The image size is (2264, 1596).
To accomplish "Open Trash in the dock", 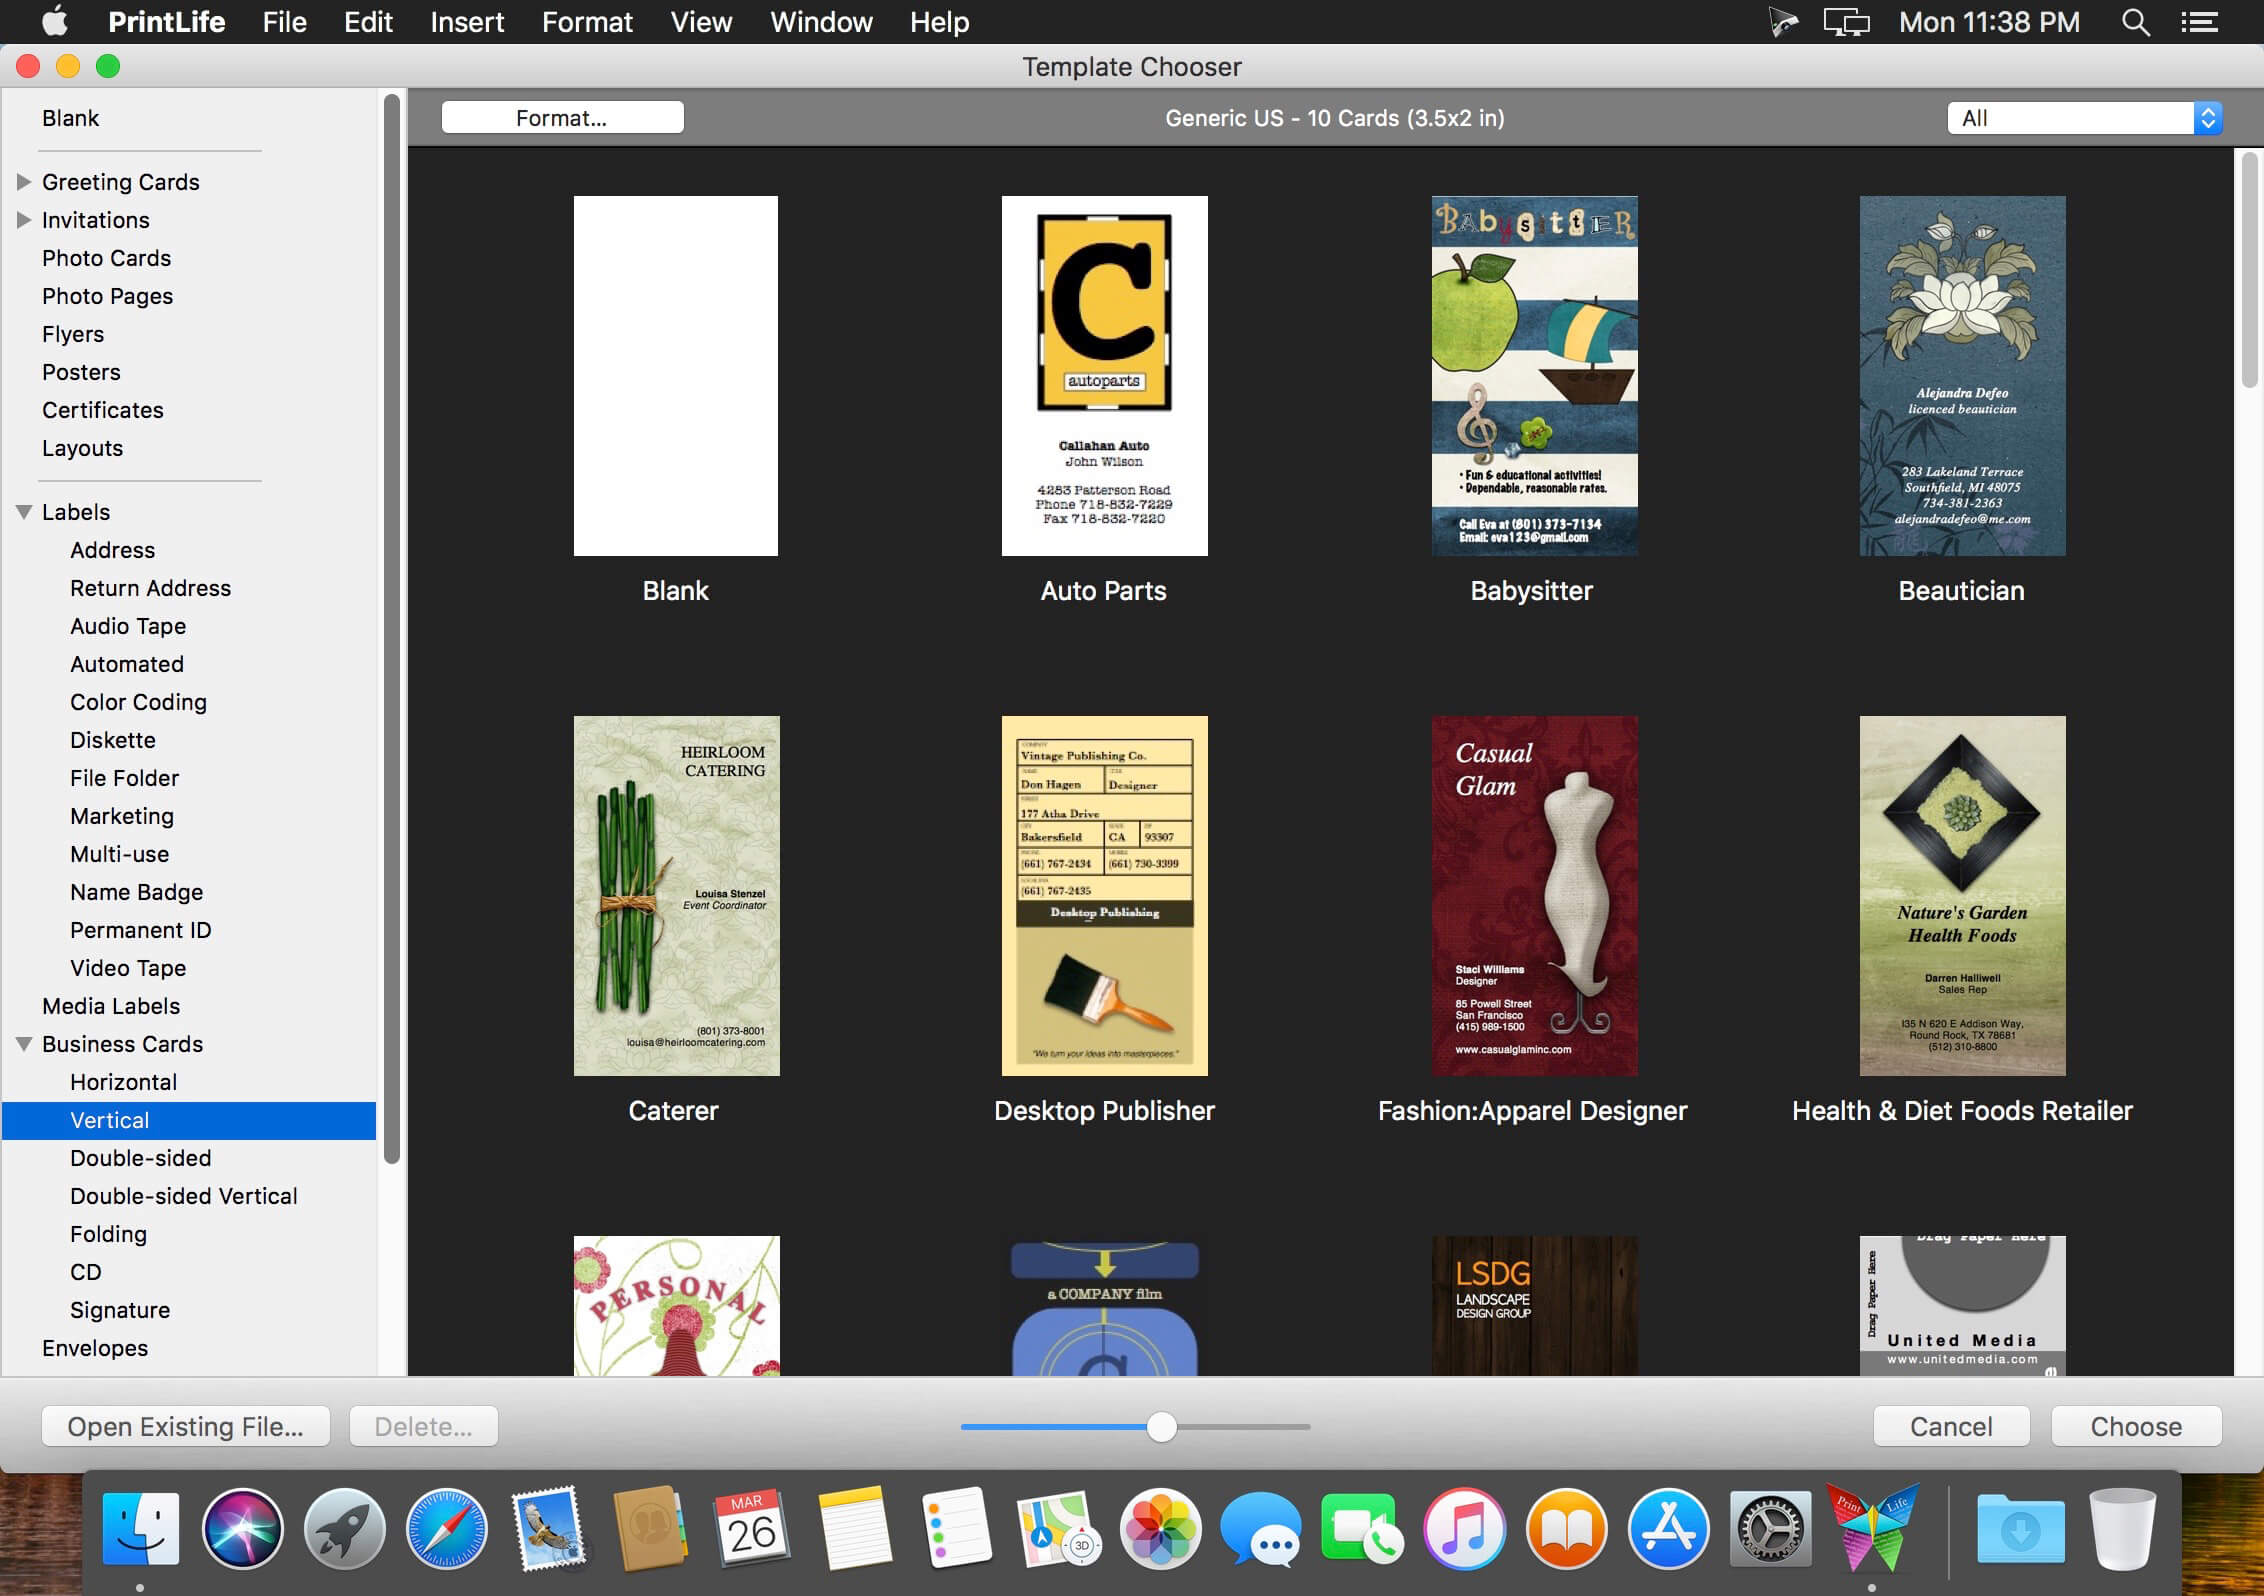I will pyautogui.click(x=2123, y=1527).
